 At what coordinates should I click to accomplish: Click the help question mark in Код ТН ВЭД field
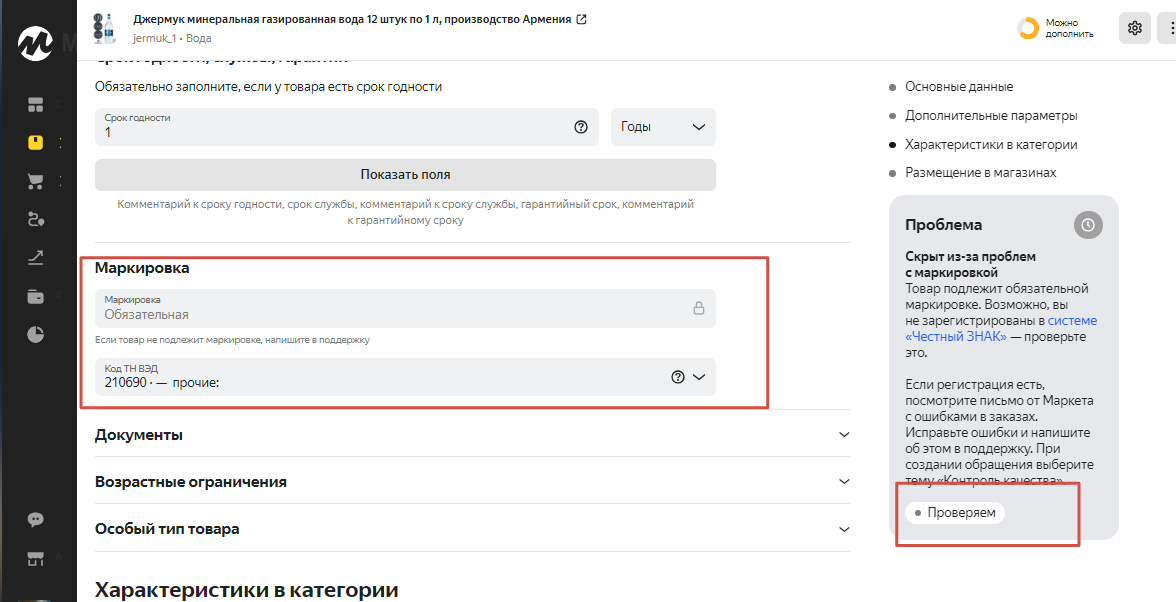point(678,377)
